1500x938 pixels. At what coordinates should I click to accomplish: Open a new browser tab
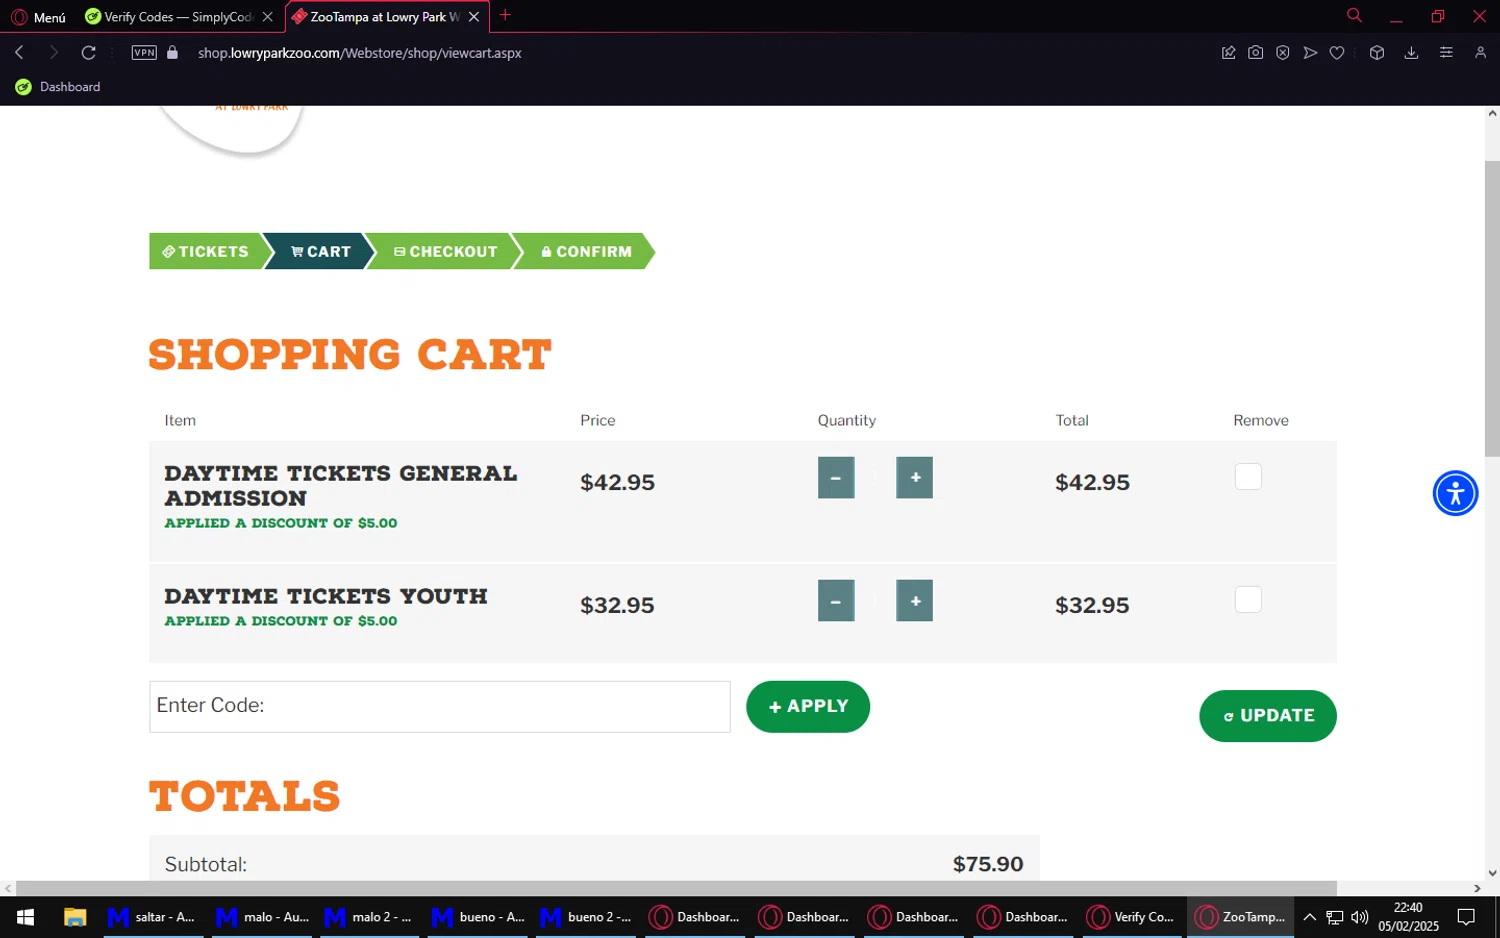click(505, 15)
